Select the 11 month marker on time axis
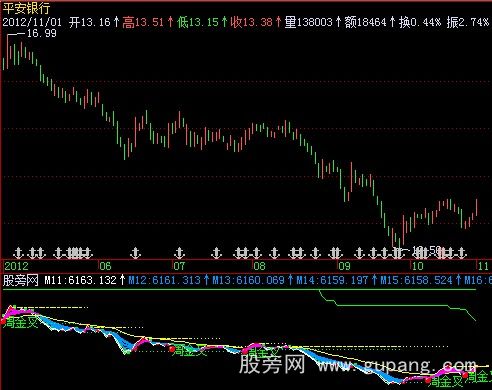 pos(483,266)
